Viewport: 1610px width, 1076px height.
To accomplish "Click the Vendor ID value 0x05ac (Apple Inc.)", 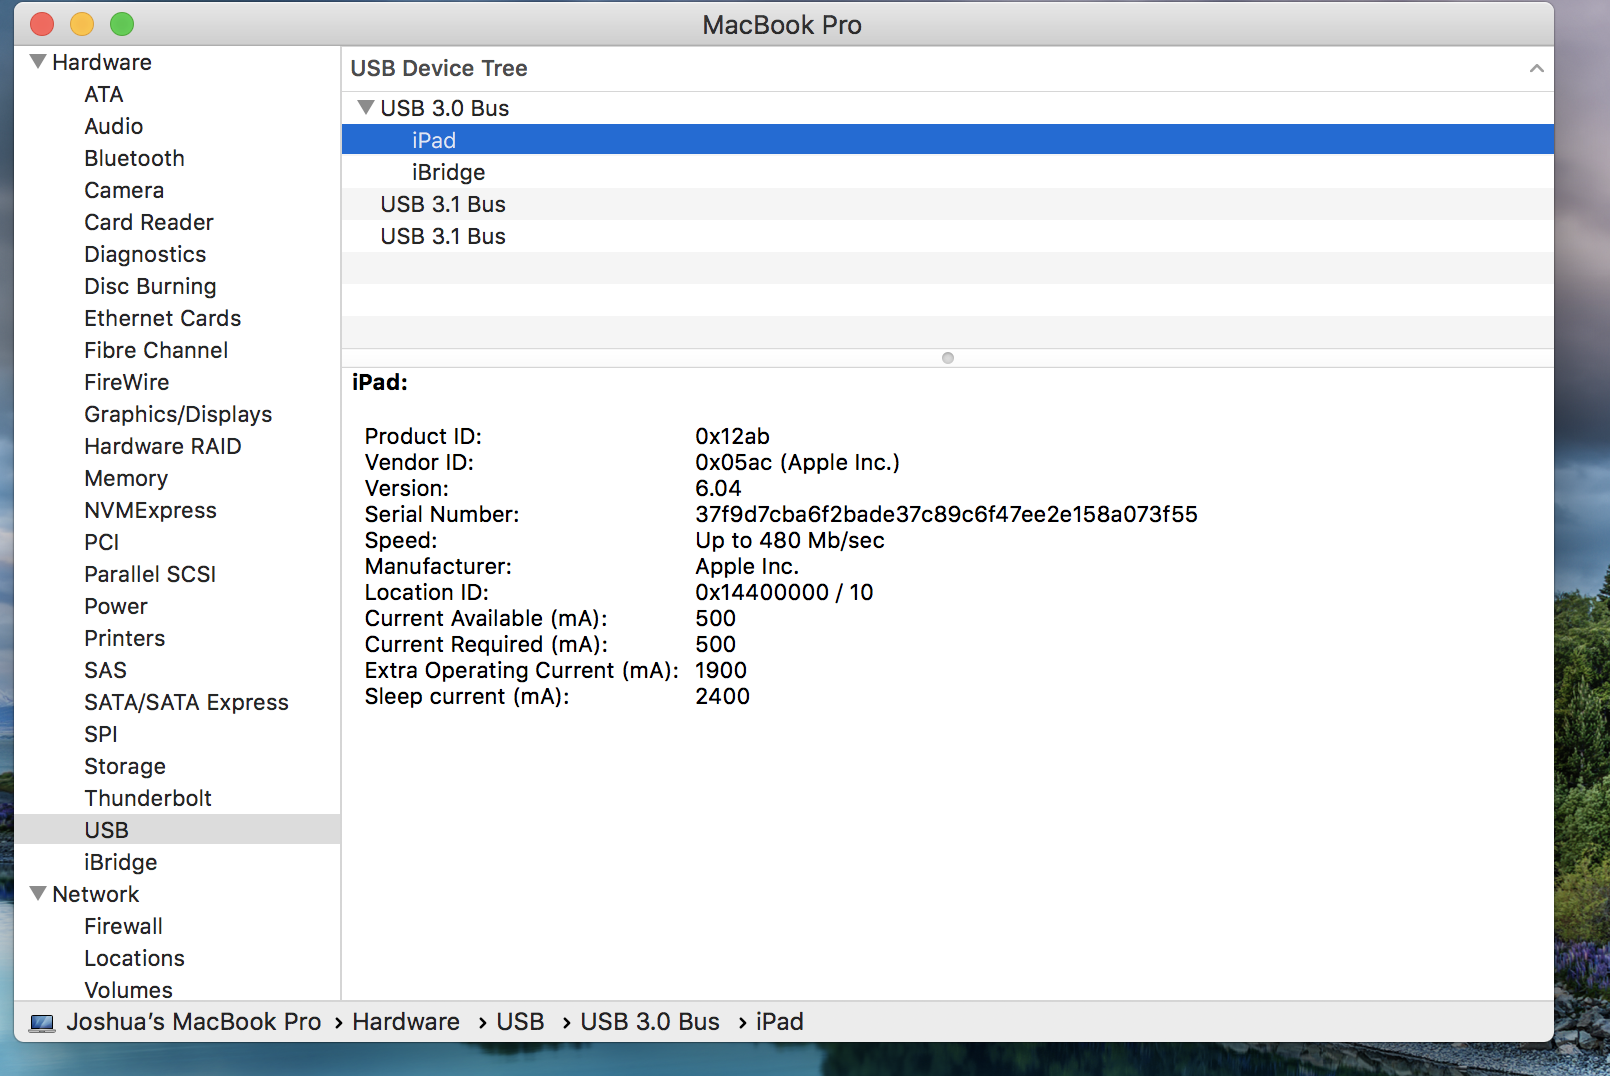I will pyautogui.click(x=797, y=462).
